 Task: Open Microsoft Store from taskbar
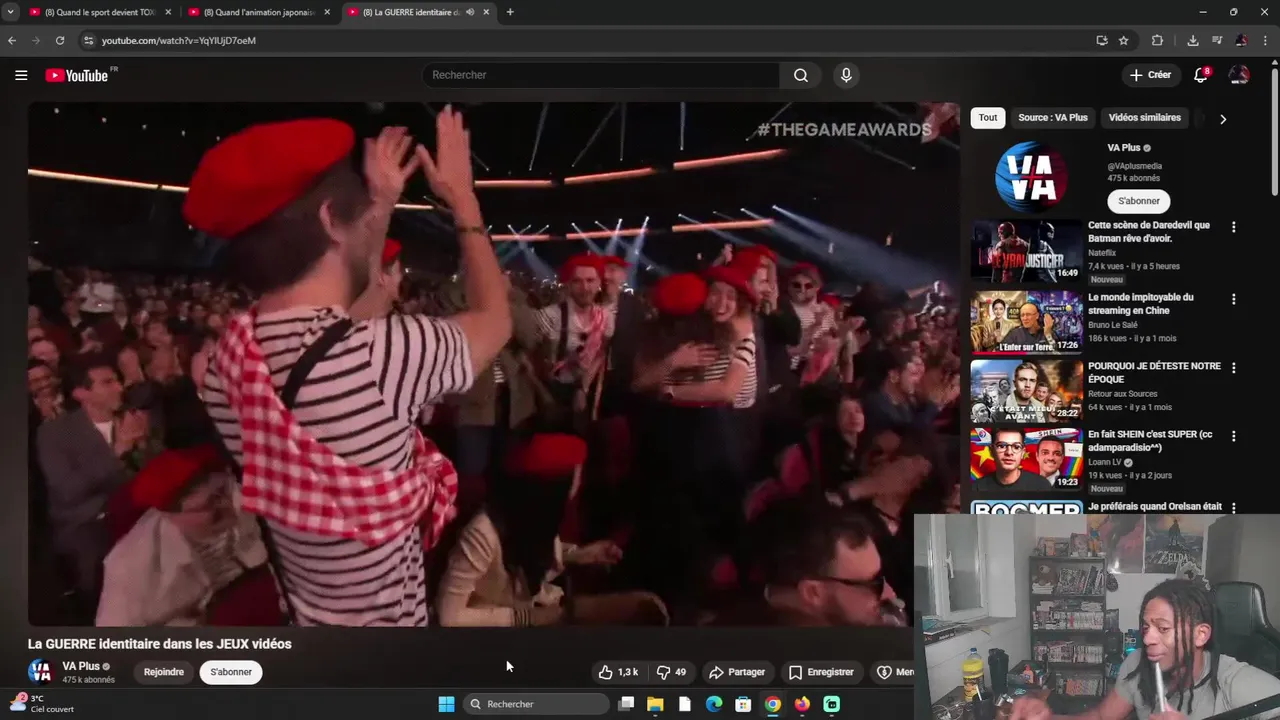click(743, 704)
